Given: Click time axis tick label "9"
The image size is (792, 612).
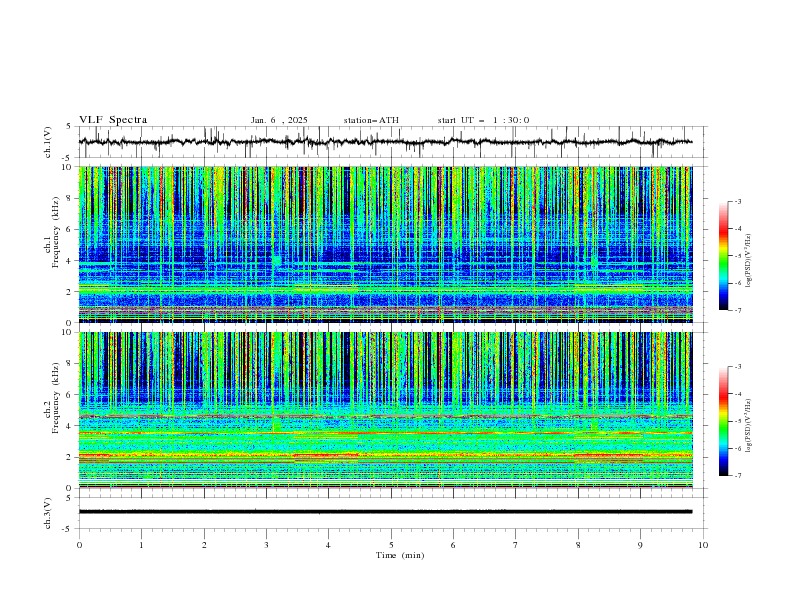Looking at the screenshot, I should pos(640,545).
